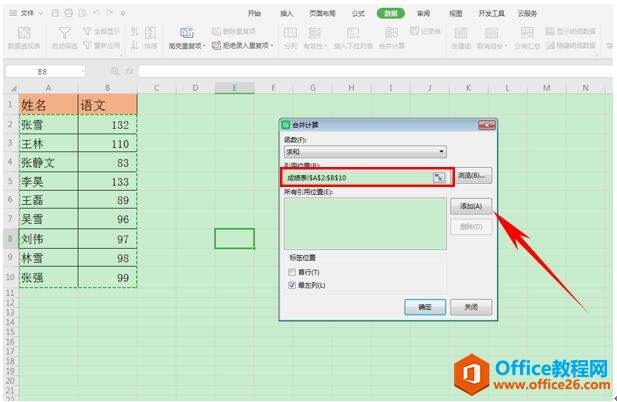Open the 文件 menu
Image resolution: width=617 pixels, height=402 pixels.
click(x=26, y=13)
